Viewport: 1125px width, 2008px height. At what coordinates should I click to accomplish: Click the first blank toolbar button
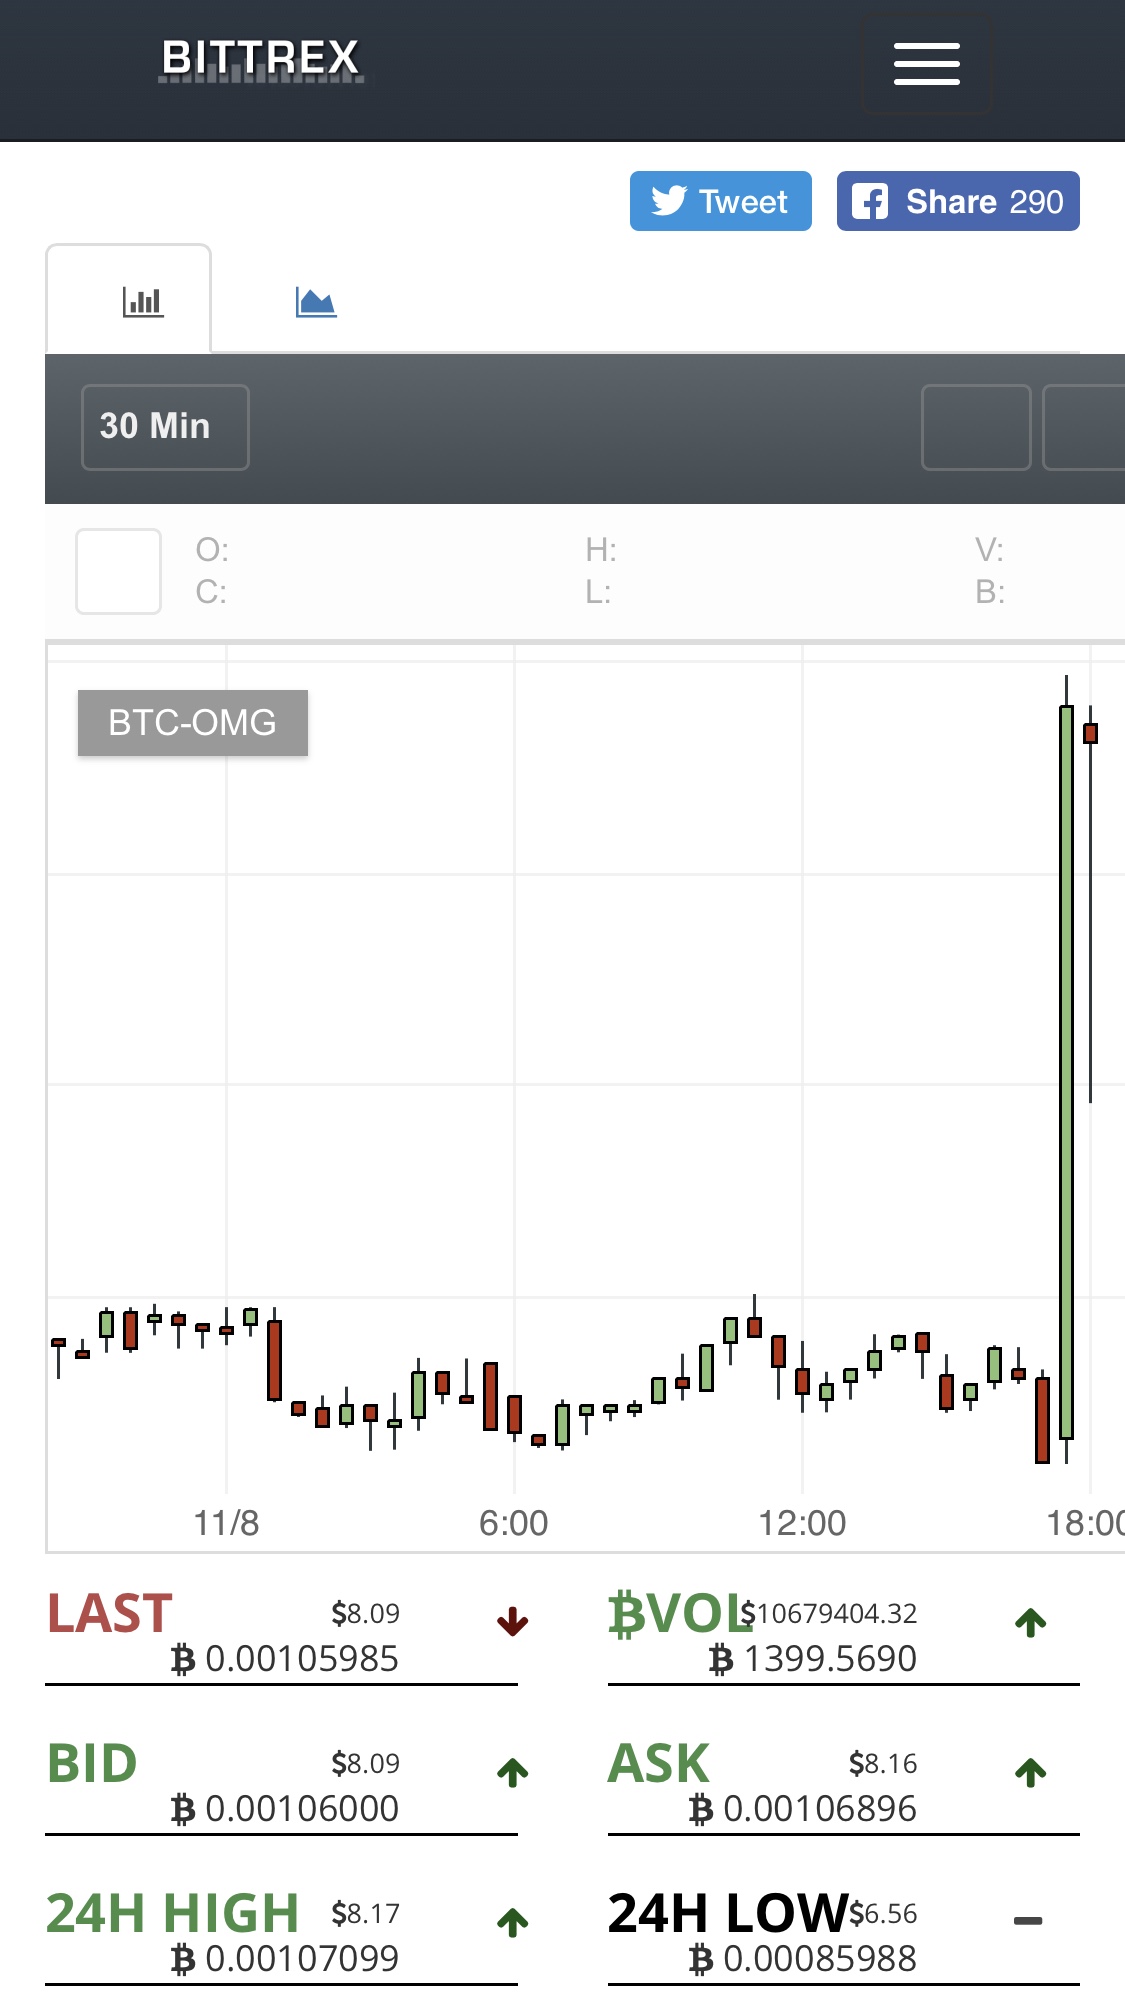point(976,427)
